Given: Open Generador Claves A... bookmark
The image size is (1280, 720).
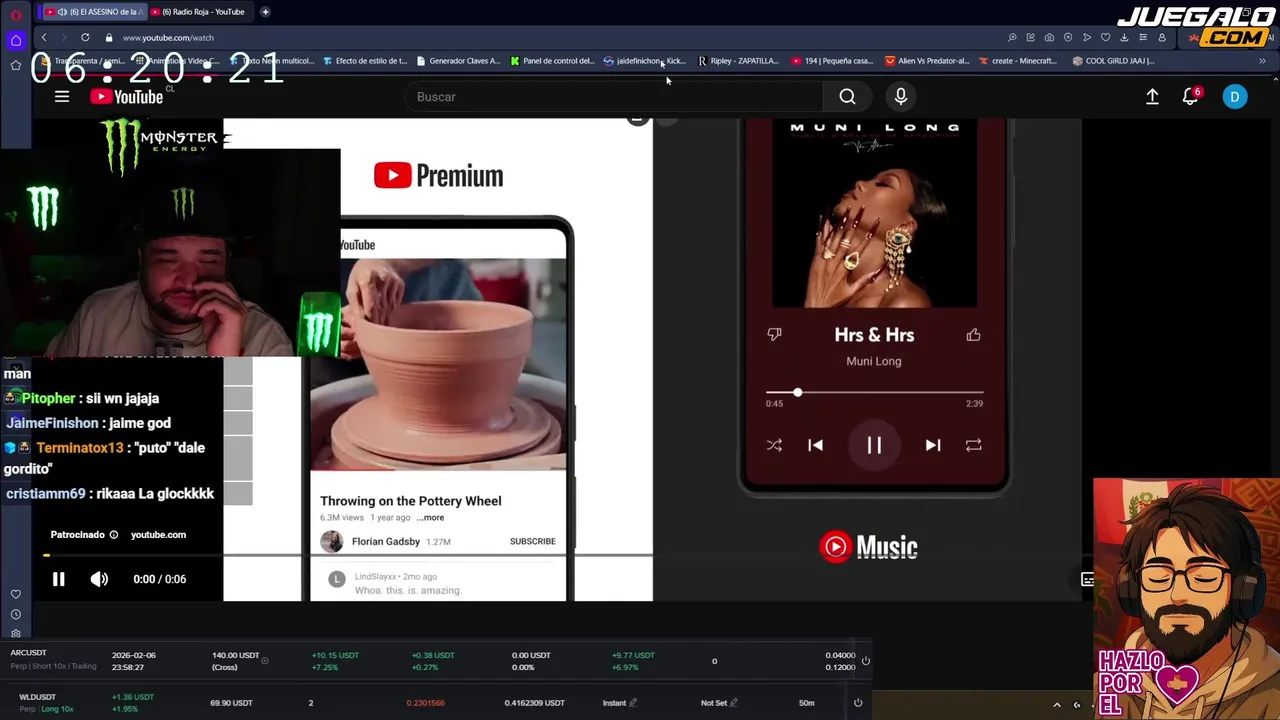Looking at the screenshot, I should click(458, 61).
